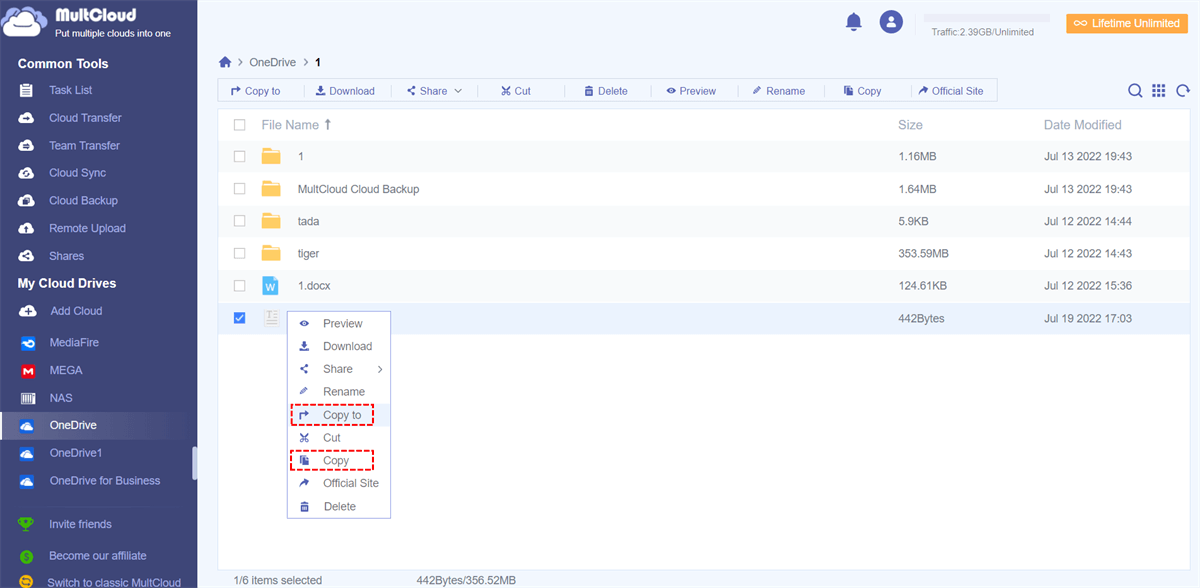Toggle the select-all header checkbox
Screen dimensions: 1200x588
click(239, 125)
